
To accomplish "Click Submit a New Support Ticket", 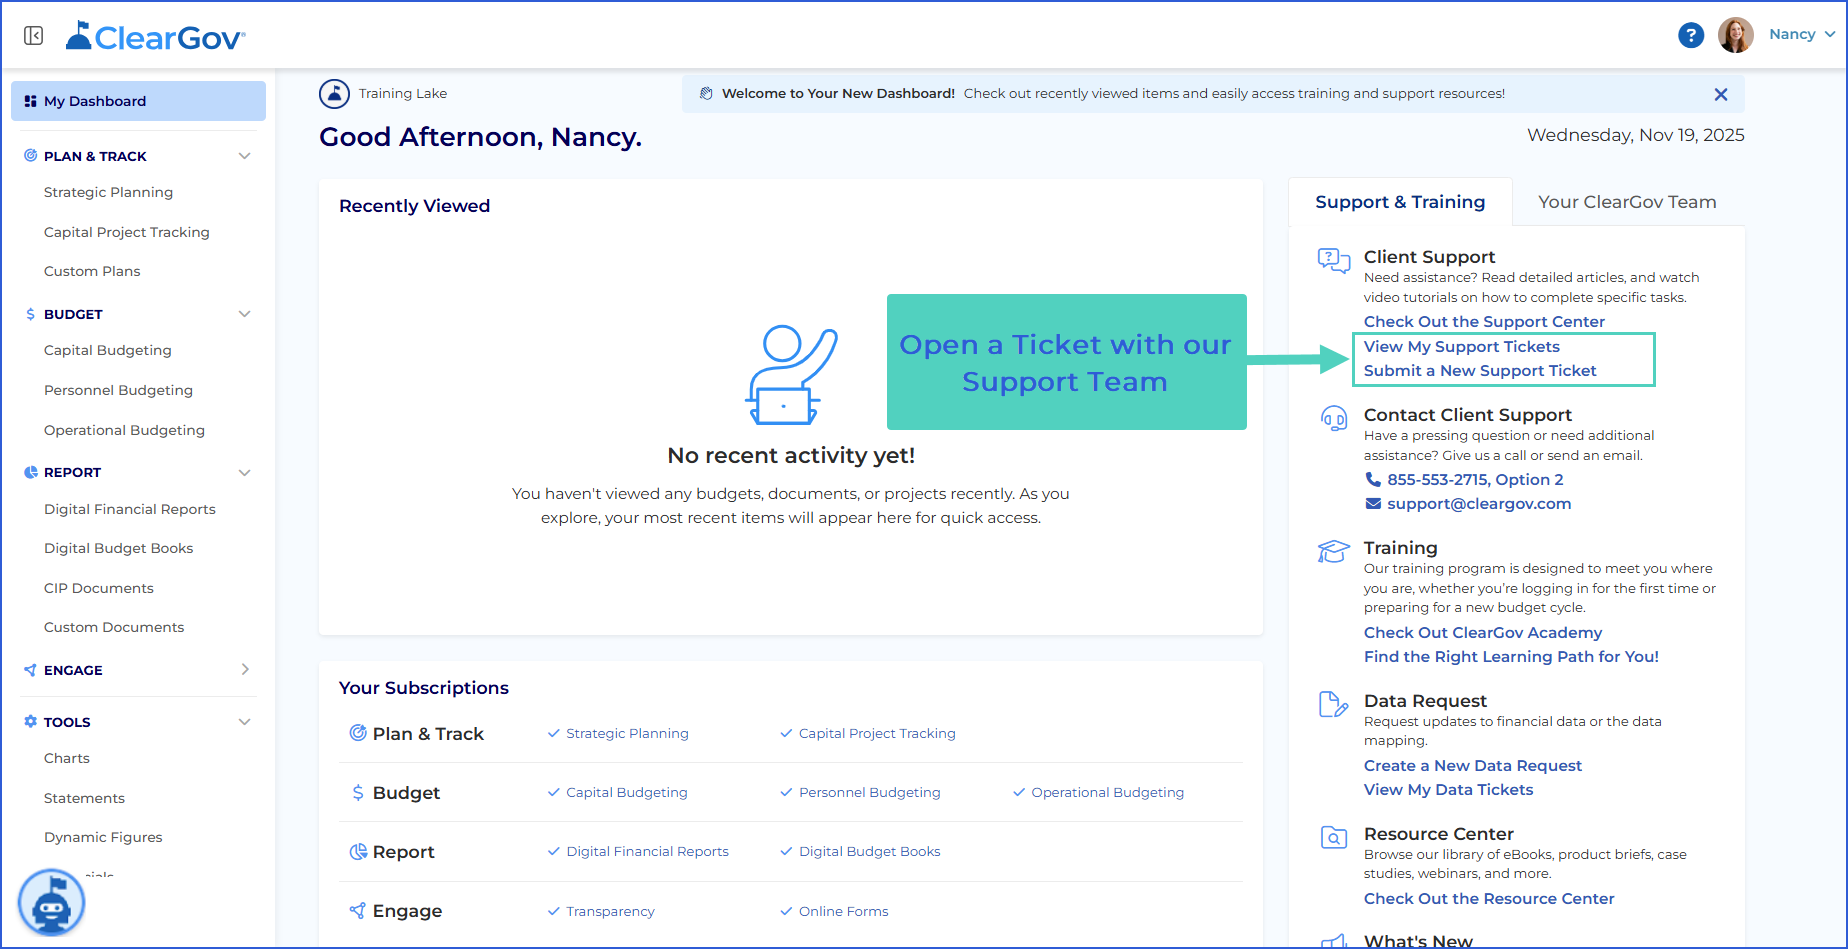I will click(x=1480, y=371).
